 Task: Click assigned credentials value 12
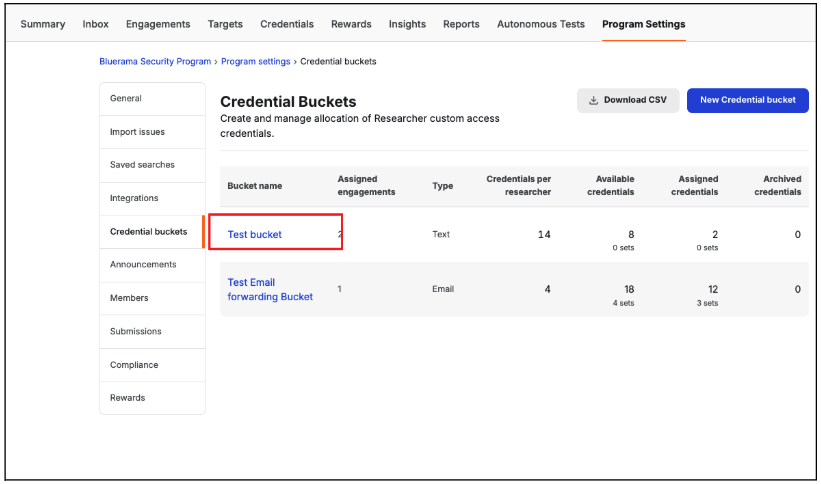(x=713, y=289)
